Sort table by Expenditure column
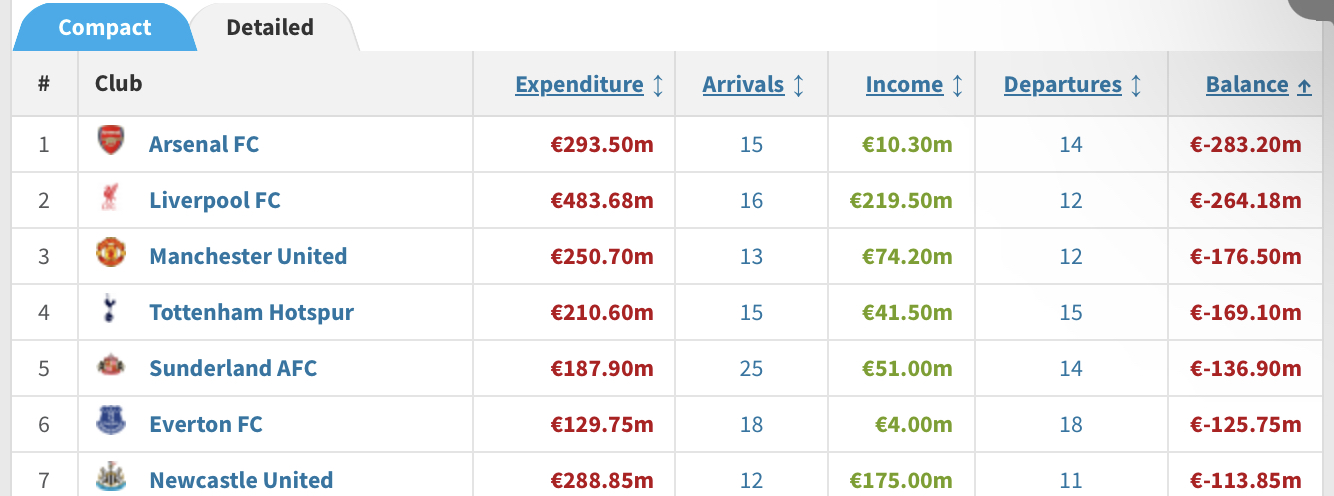 [x=579, y=85]
